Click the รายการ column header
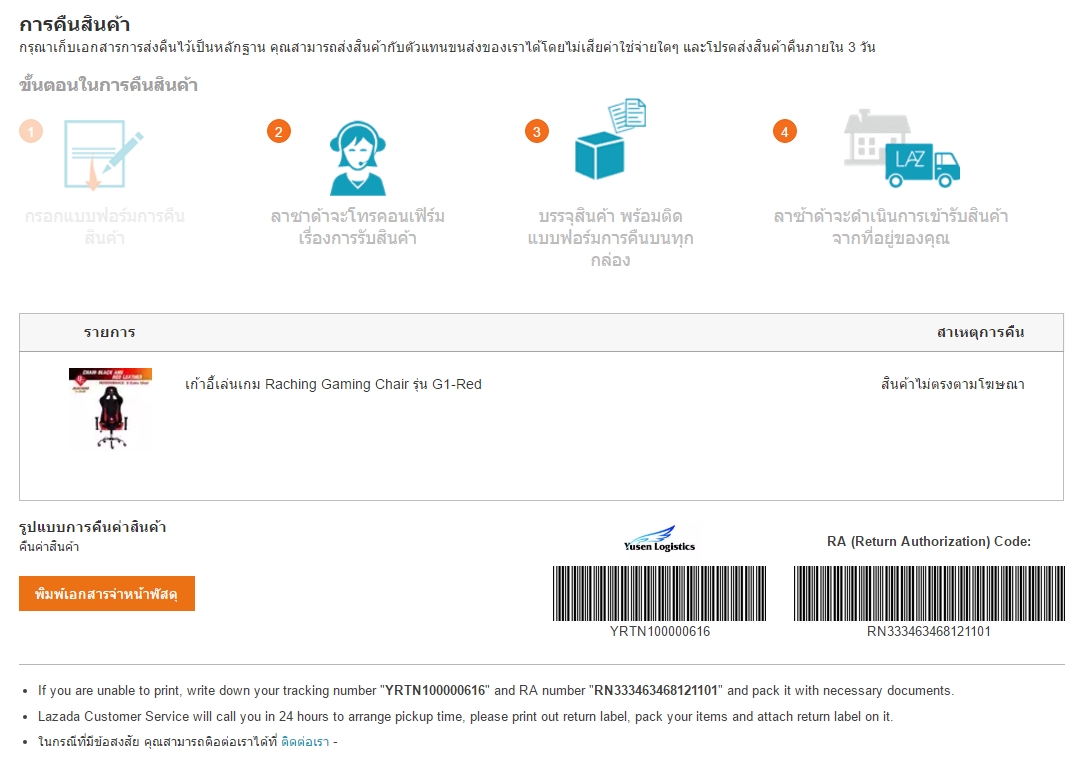The image size is (1086, 763). (109, 332)
